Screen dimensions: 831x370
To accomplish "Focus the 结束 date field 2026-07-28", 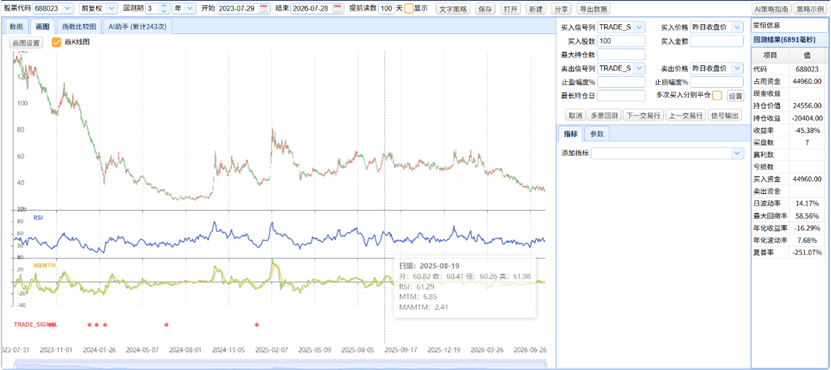I will pyautogui.click(x=312, y=8).
